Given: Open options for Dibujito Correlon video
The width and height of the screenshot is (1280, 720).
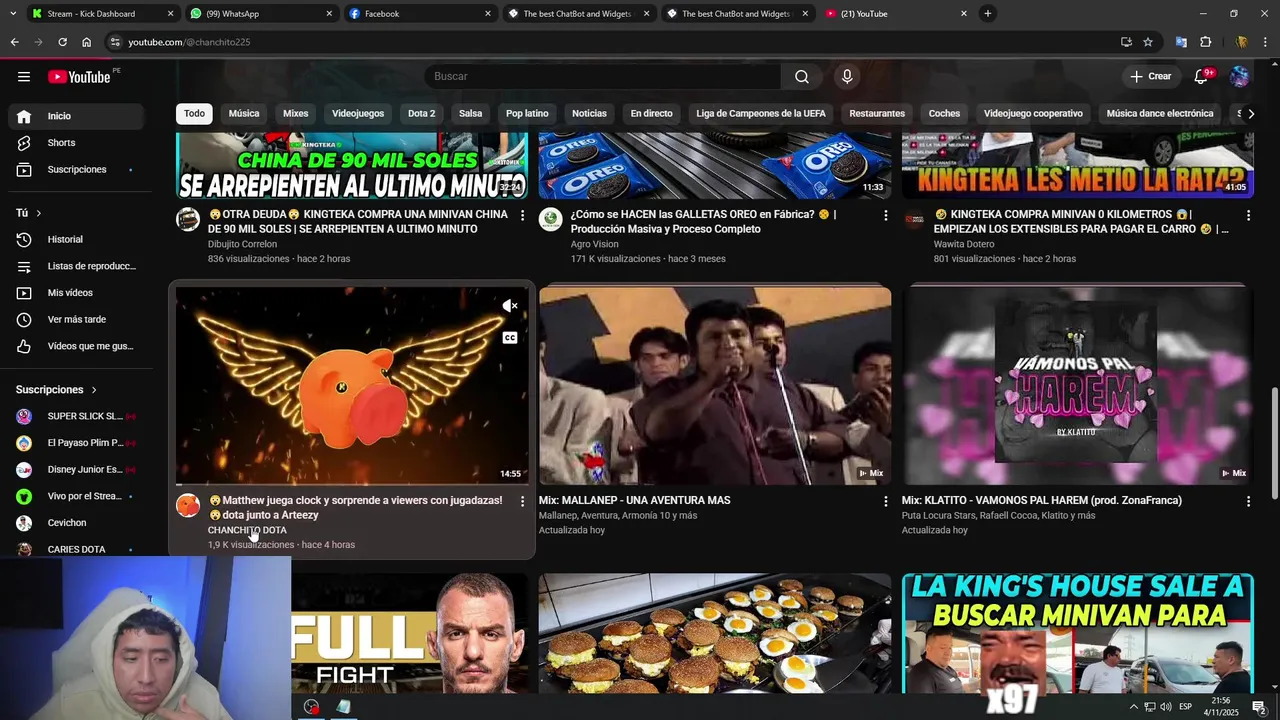Looking at the screenshot, I should click(x=522, y=215).
